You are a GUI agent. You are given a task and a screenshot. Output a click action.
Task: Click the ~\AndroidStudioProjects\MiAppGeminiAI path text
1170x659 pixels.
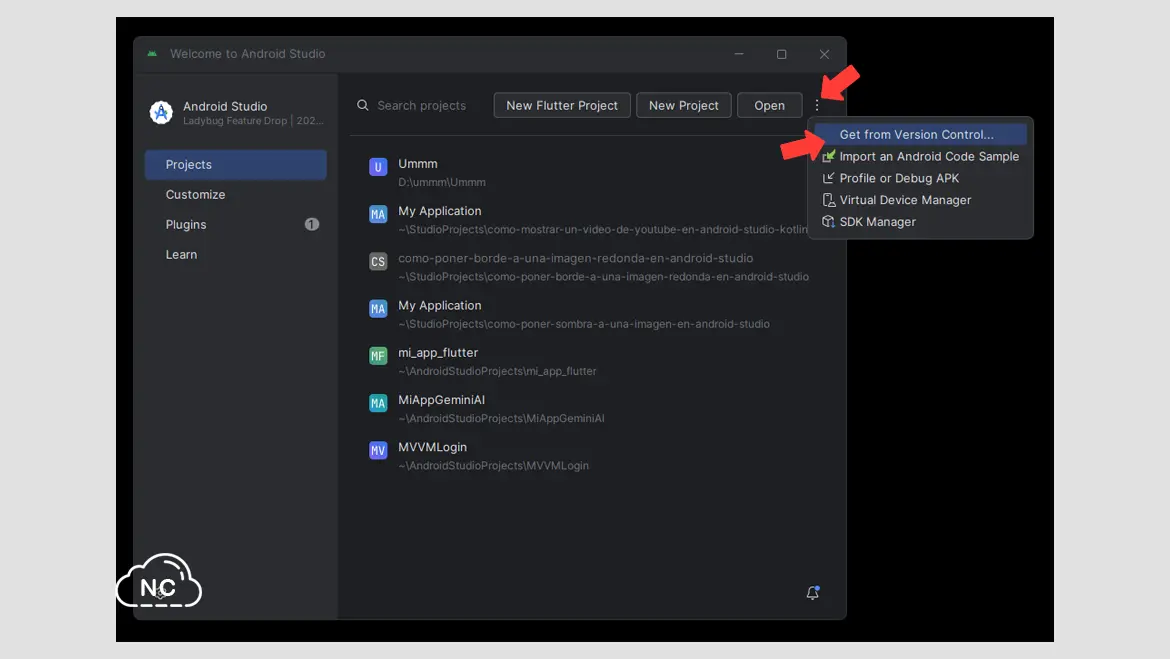[501, 418]
